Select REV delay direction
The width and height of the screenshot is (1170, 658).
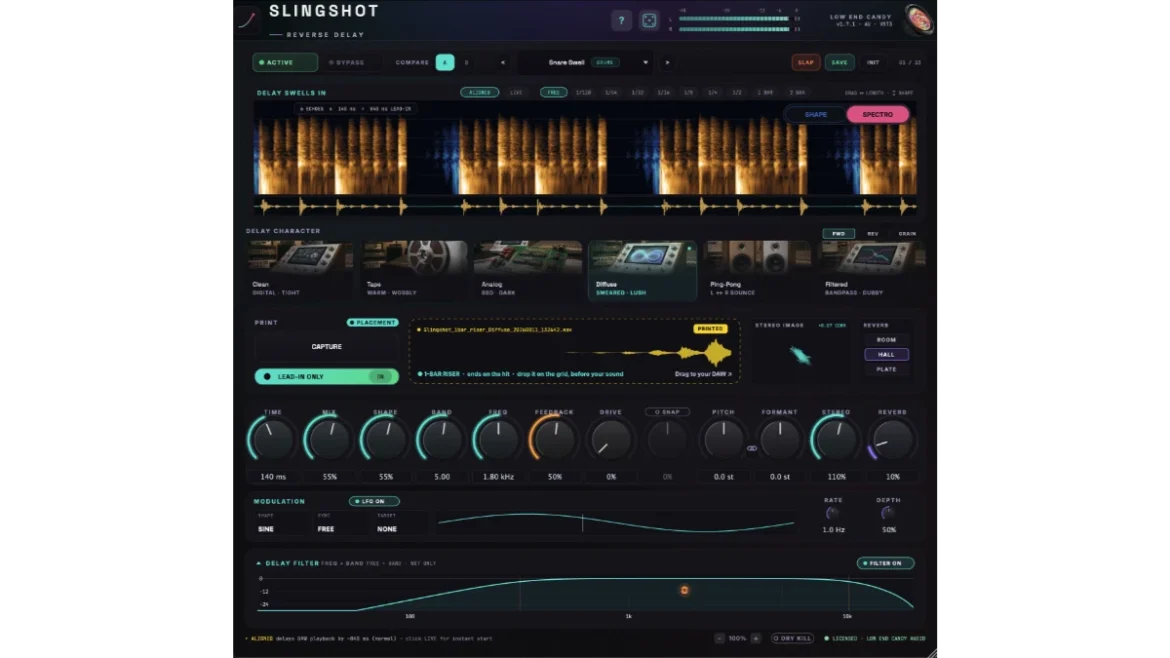click(872, 234)
